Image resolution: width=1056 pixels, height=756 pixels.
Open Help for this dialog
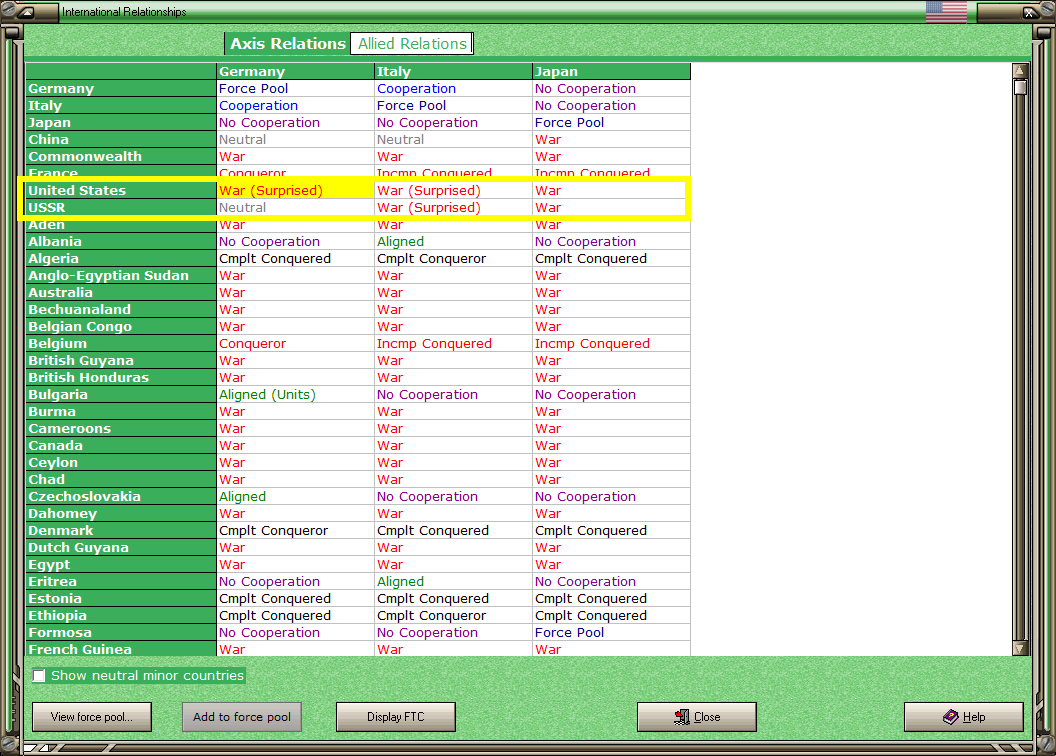coord(964,717)
